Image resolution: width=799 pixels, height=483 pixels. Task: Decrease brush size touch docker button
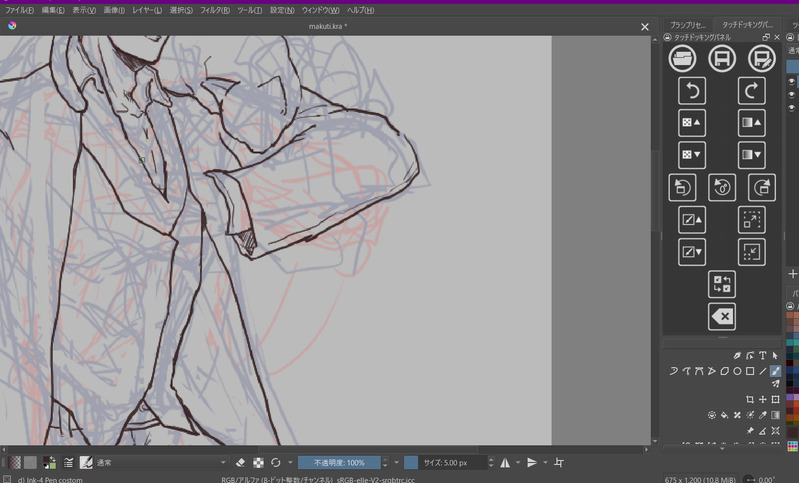coord(692,252)
